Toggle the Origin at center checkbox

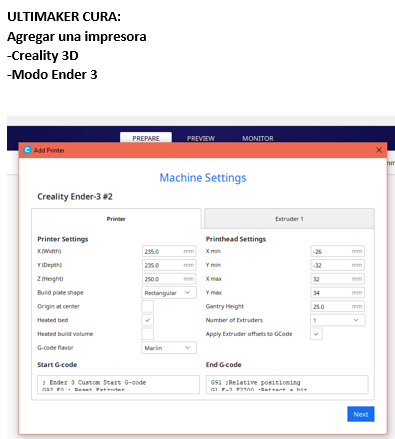[x=148, y=306]
